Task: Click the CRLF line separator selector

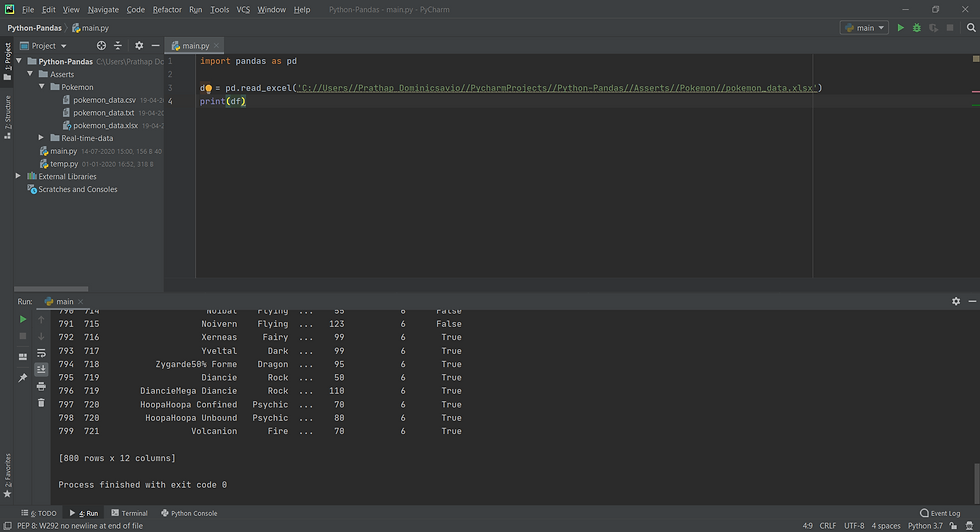Action: point(828,526)
